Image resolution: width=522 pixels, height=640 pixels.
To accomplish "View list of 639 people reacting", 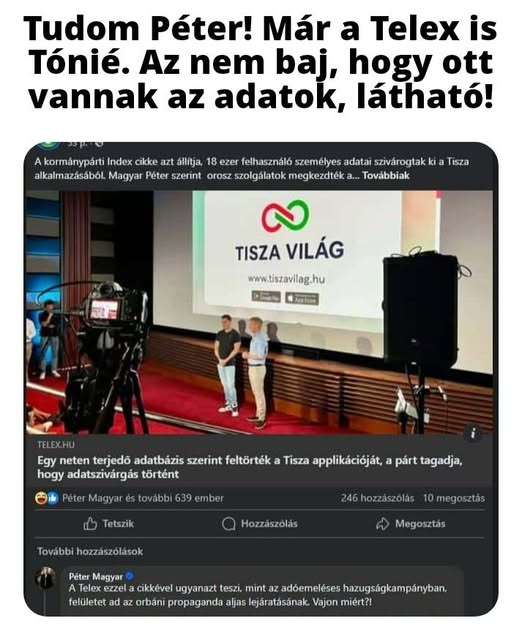I will click(x=143, y=498).
